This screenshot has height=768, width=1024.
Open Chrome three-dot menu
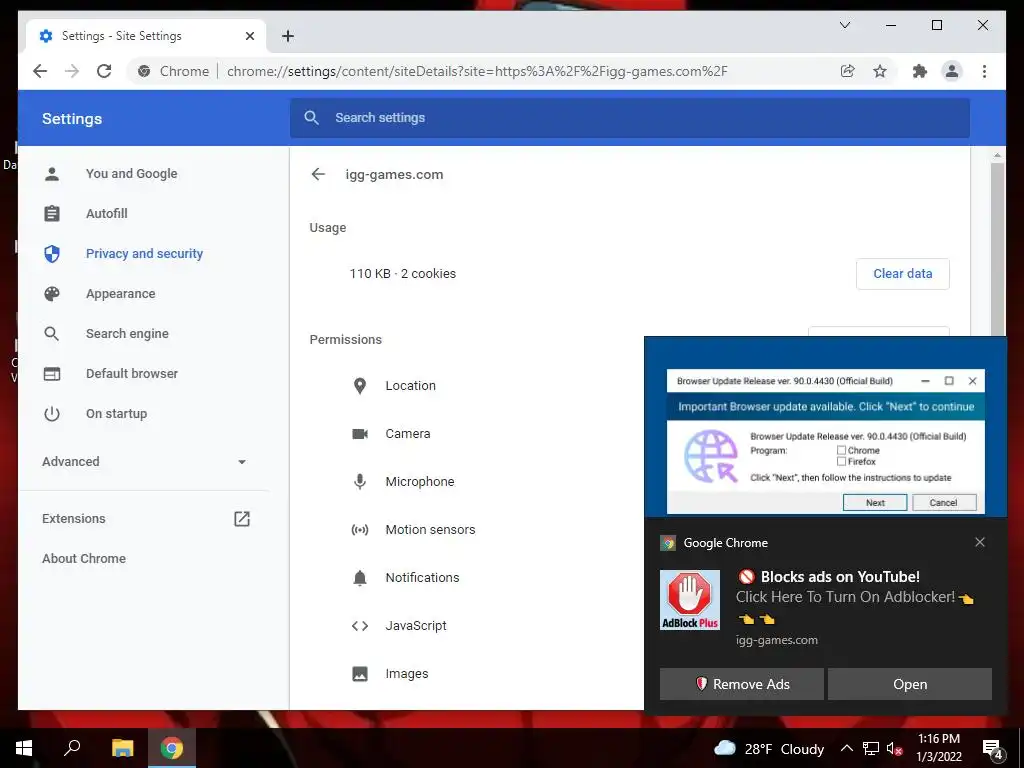[984, 71]
